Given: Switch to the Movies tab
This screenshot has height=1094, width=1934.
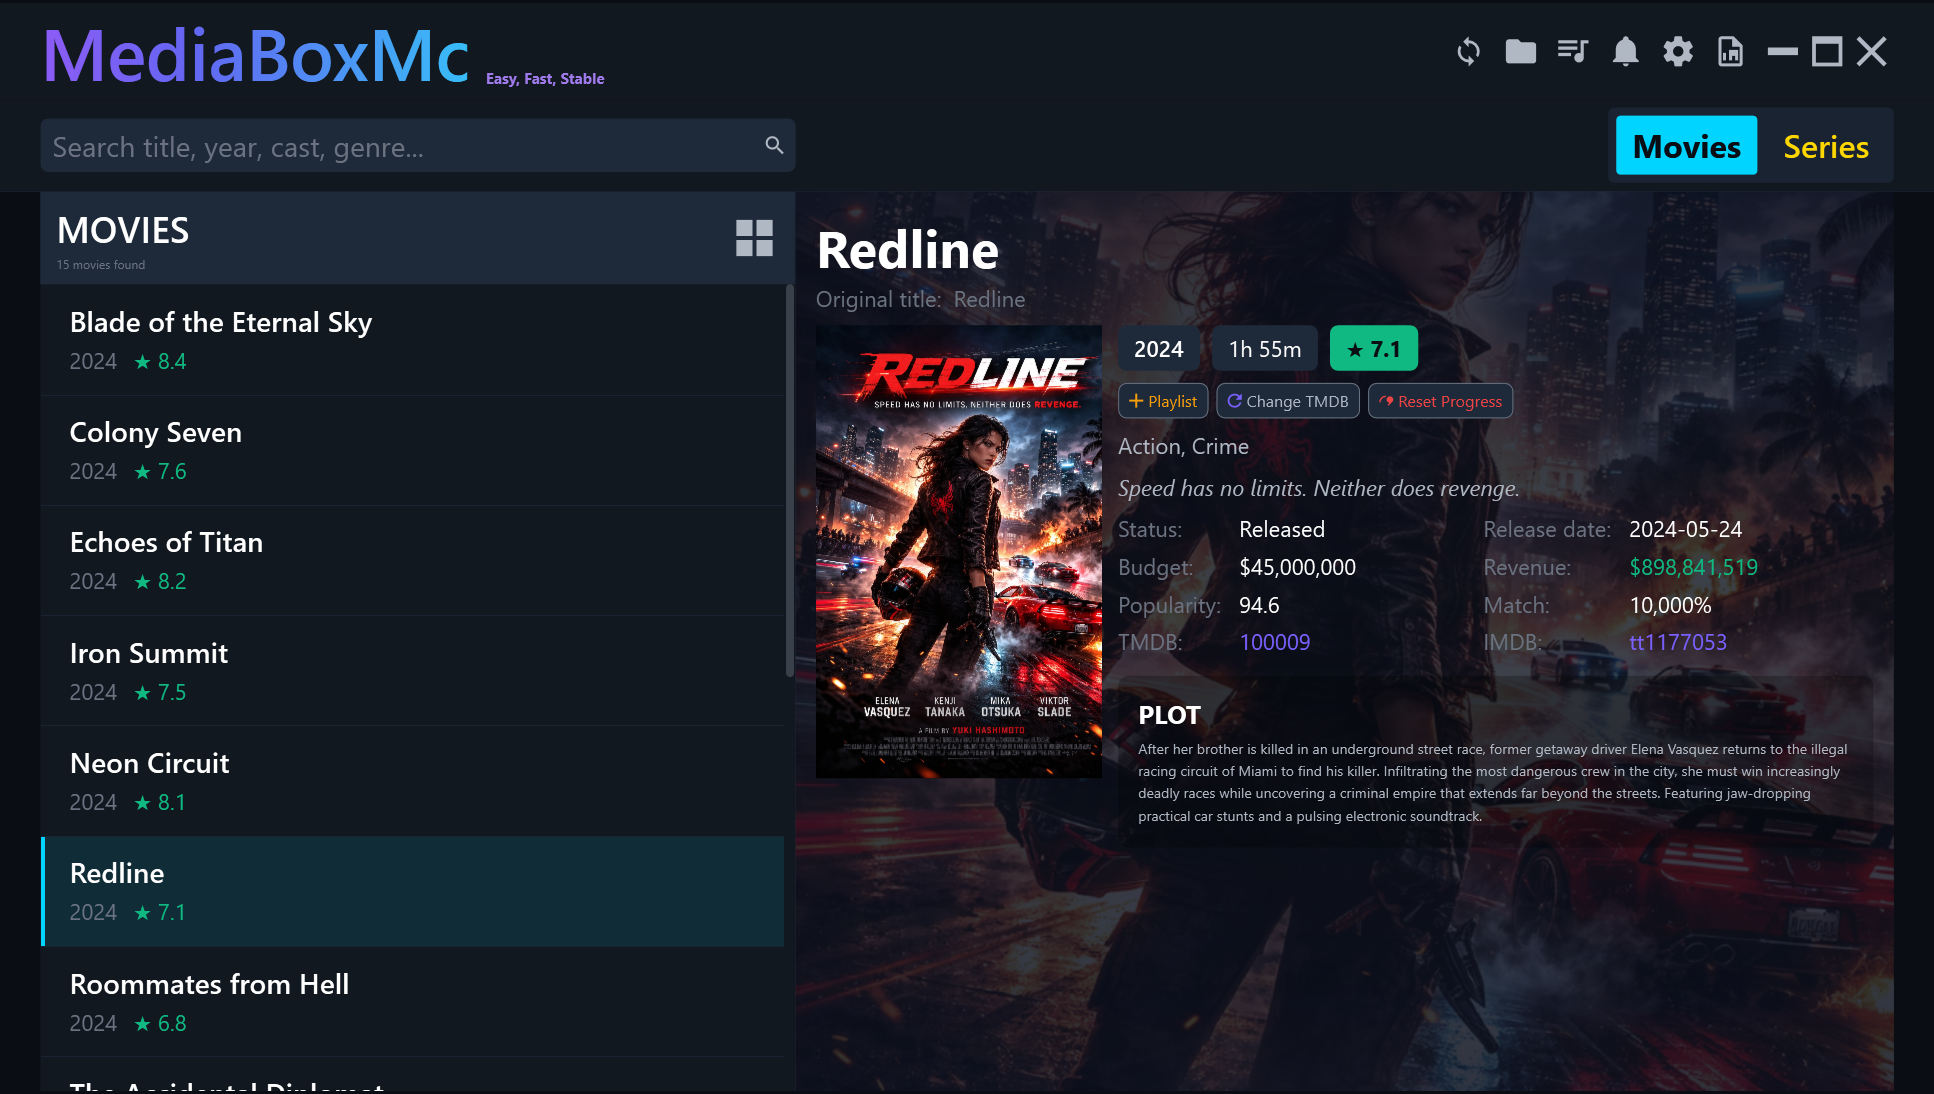Looking at the screenshot, I should pyautogui.click(x=1686, y=146).
